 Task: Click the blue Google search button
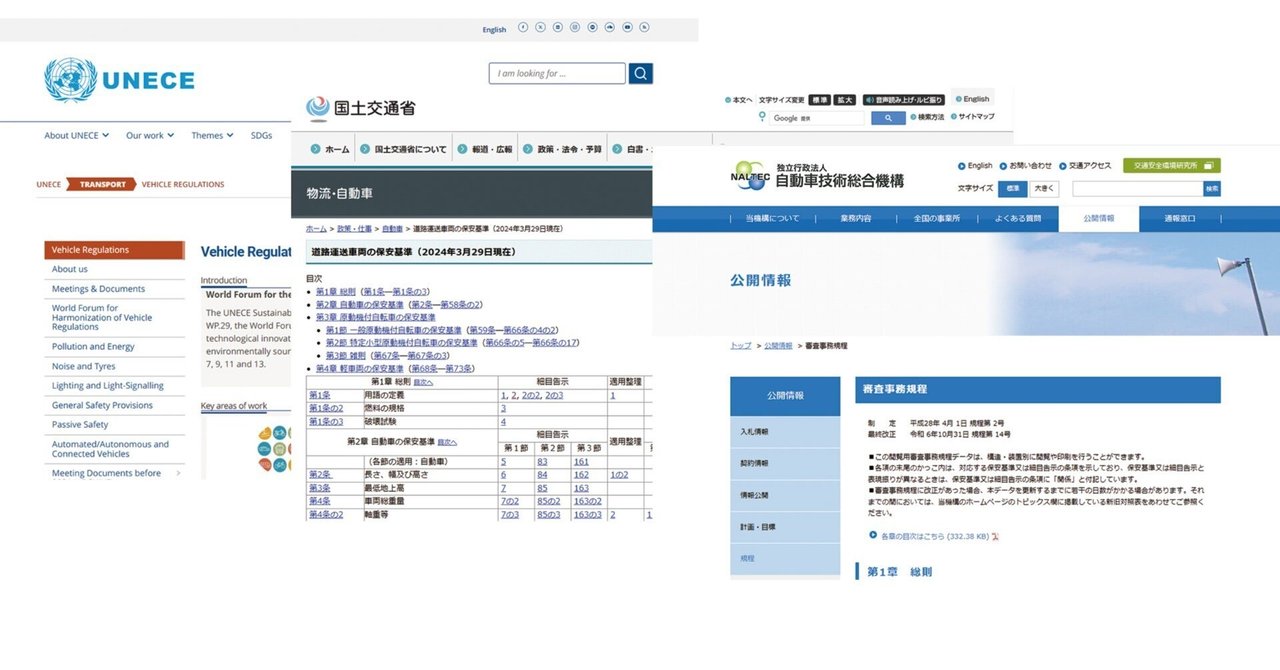(x=888, y=118)
